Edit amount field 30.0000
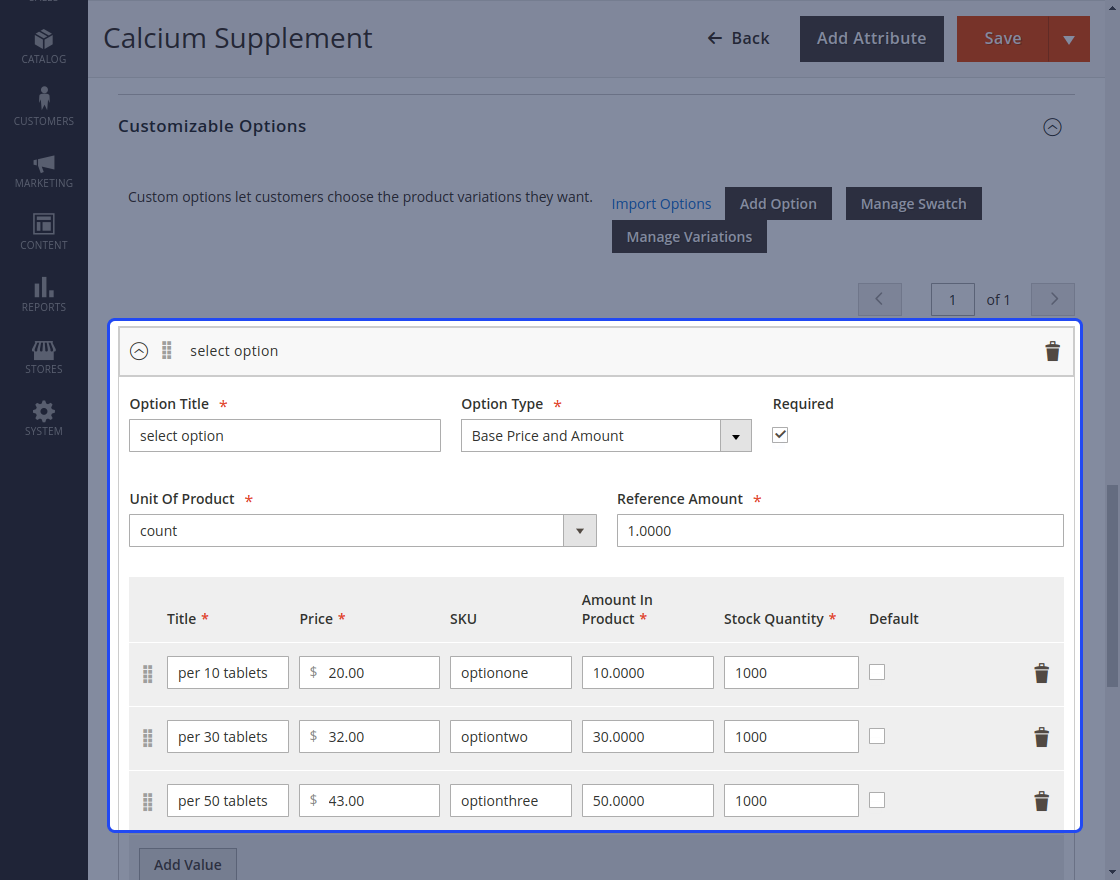 647,736
